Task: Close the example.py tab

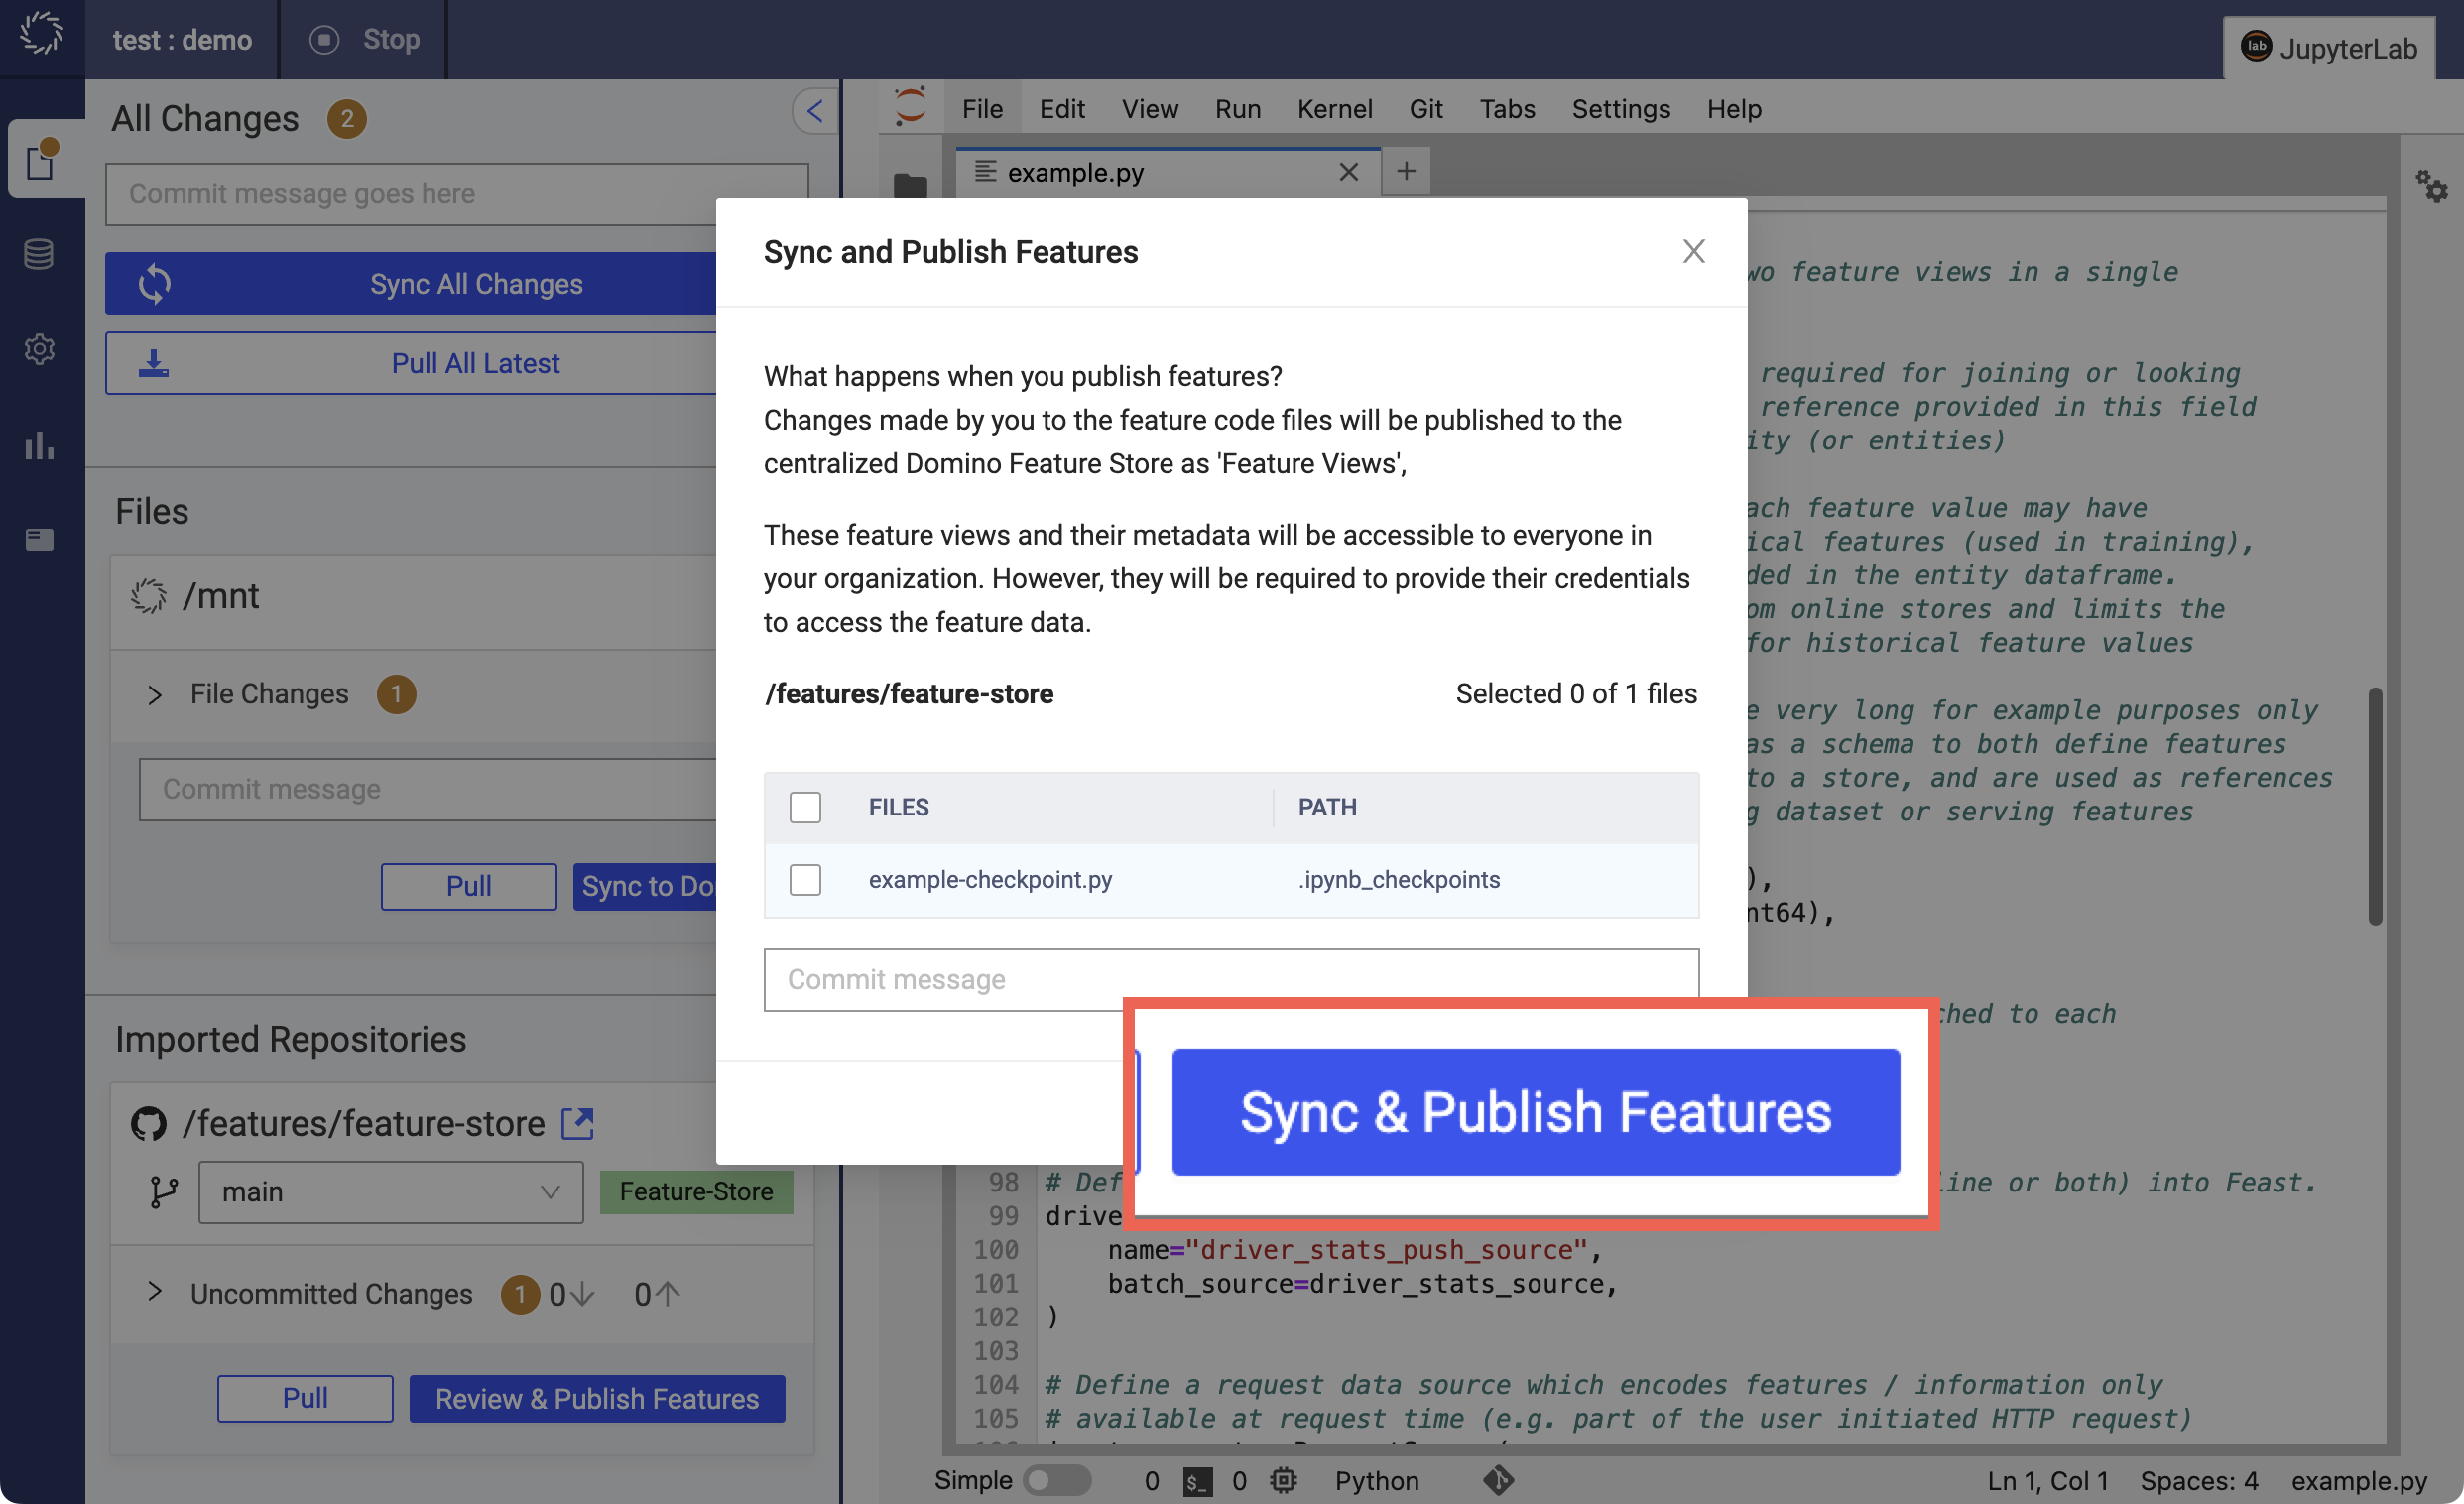Action: (x=1348, y=172)
